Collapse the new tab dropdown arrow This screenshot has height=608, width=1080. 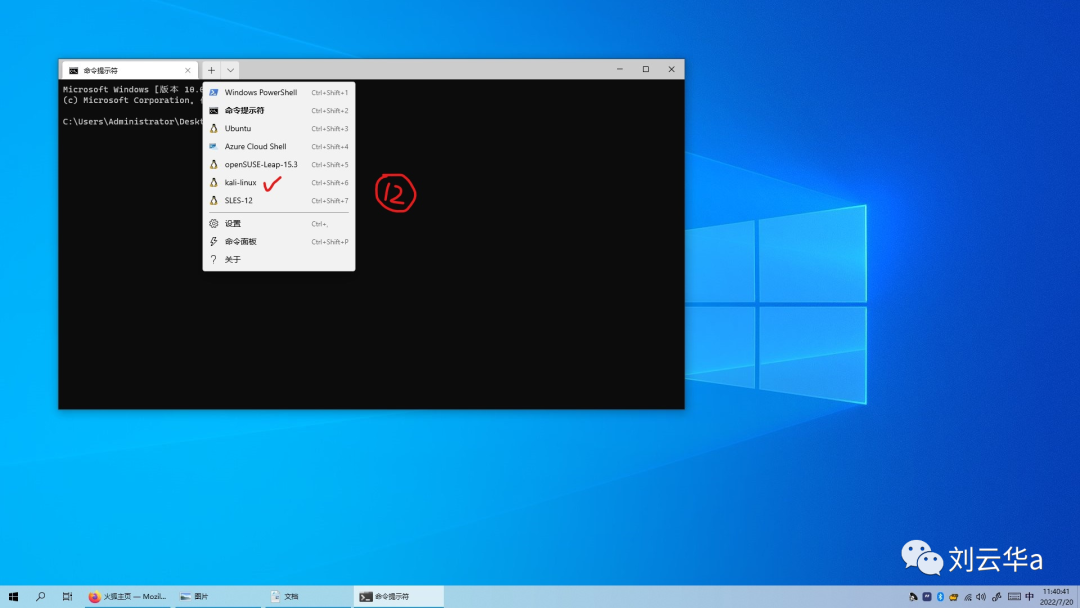pyautogui.click(x=231, y=70)
